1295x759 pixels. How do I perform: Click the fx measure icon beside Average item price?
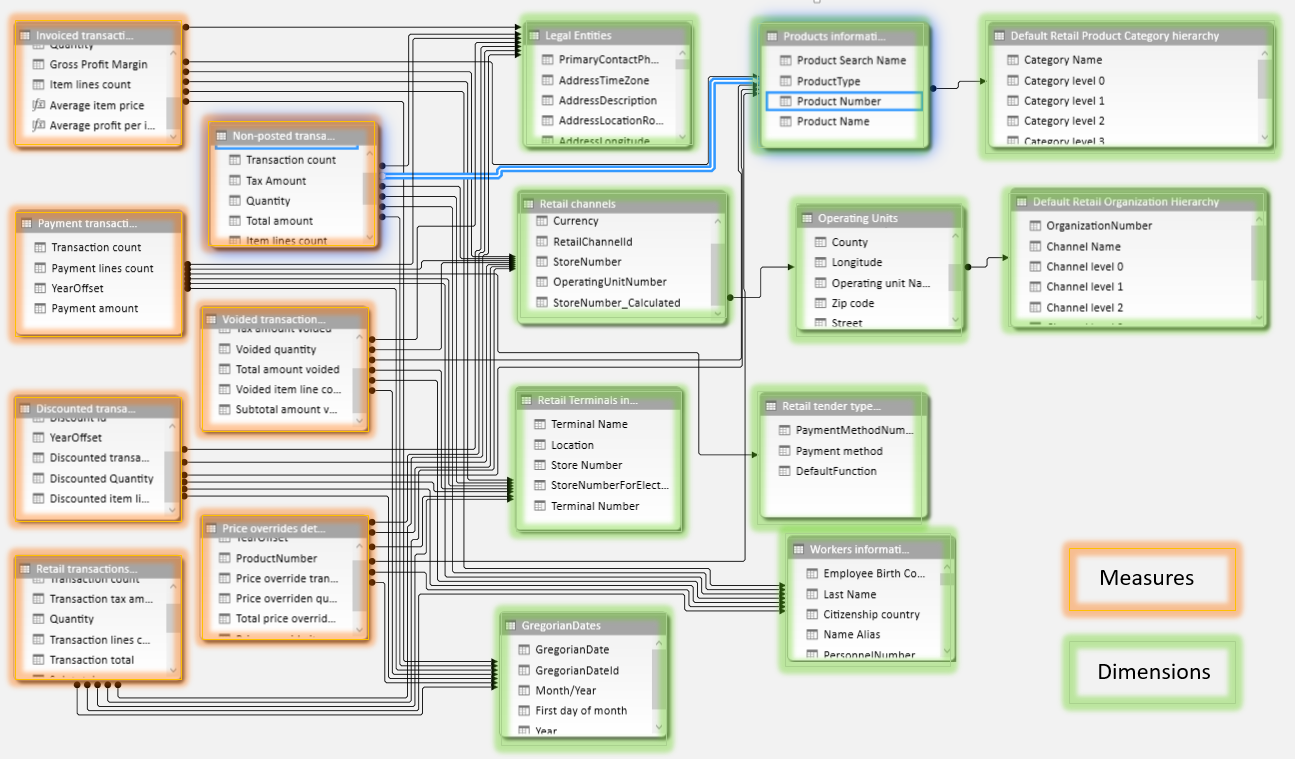[39, 105]
